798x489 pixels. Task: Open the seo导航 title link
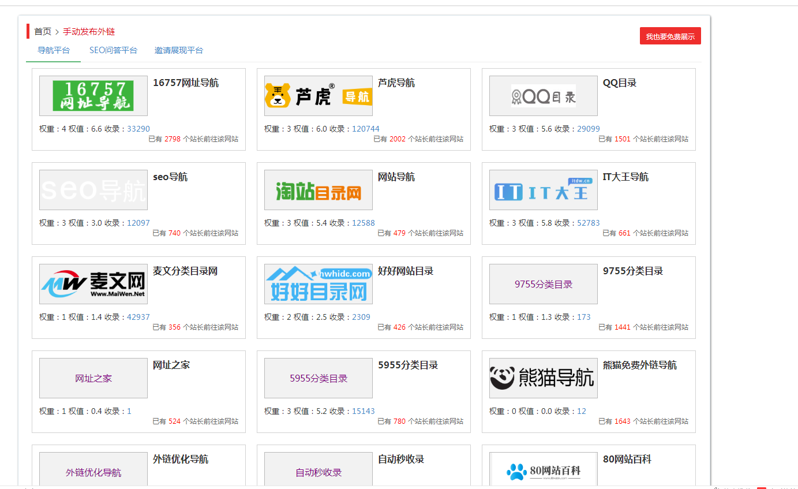[x=170, y=177]
